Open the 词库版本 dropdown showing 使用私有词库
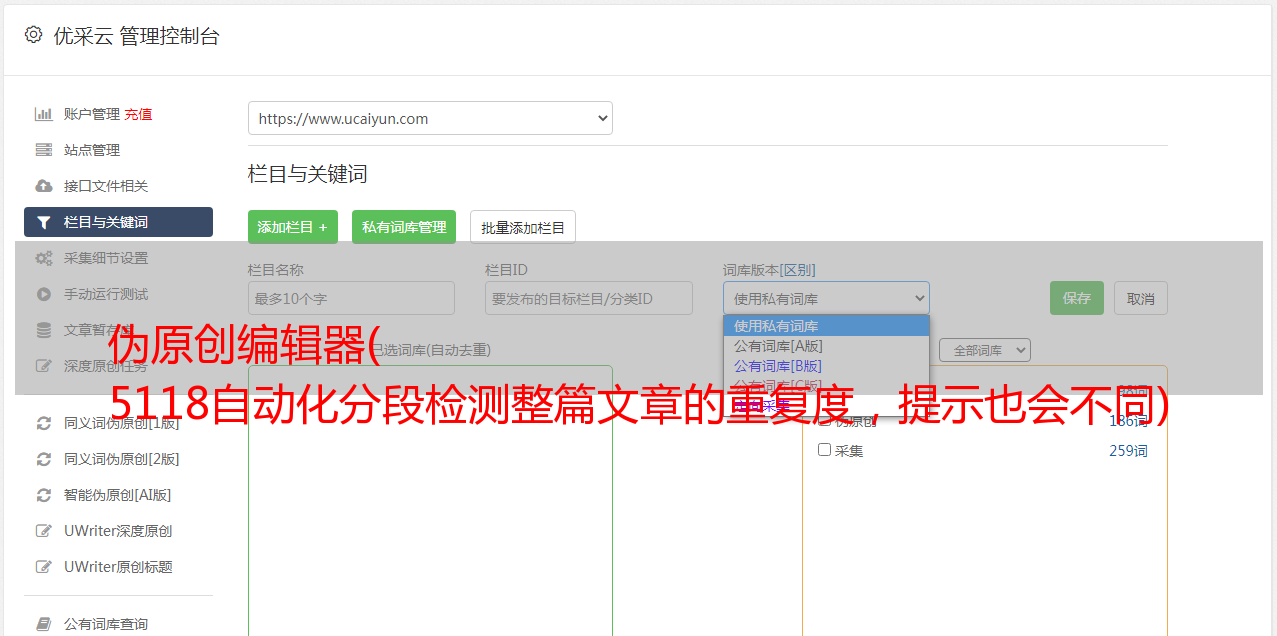 pyautogui.click(x=826, y=298)
